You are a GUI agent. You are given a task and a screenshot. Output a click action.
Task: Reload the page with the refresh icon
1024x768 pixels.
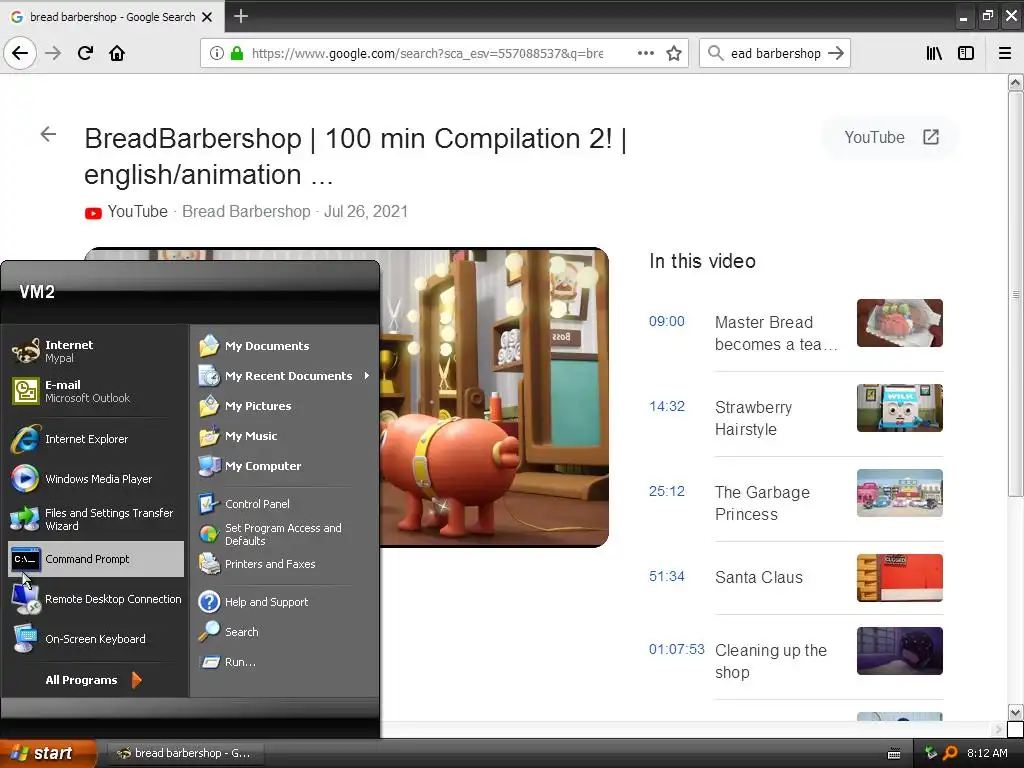[x=85, y=53]
